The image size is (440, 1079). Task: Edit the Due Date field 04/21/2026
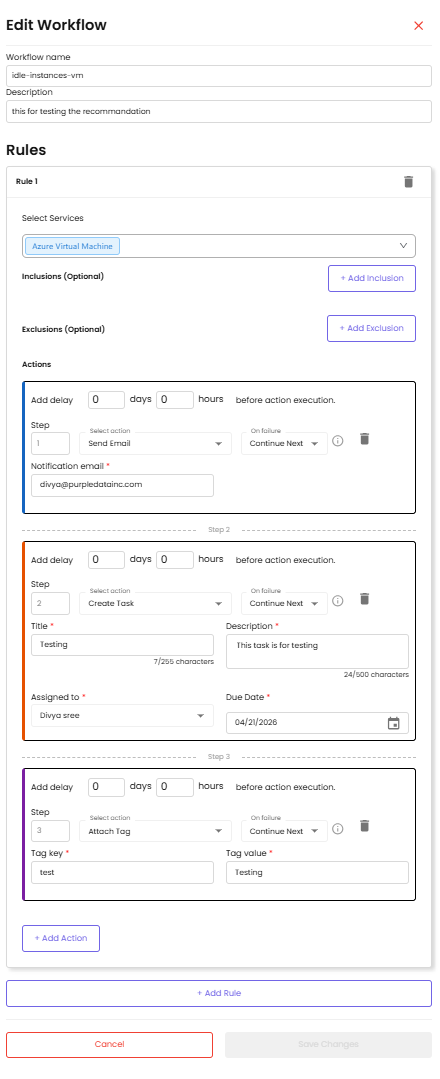point(317,723)
